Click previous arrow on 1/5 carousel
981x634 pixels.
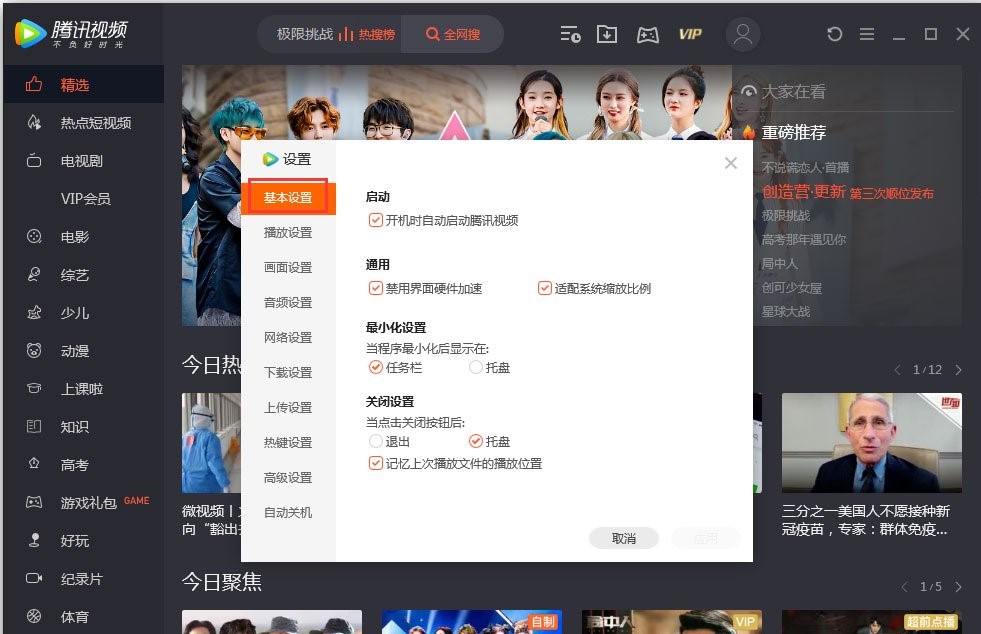pos(904,587)
